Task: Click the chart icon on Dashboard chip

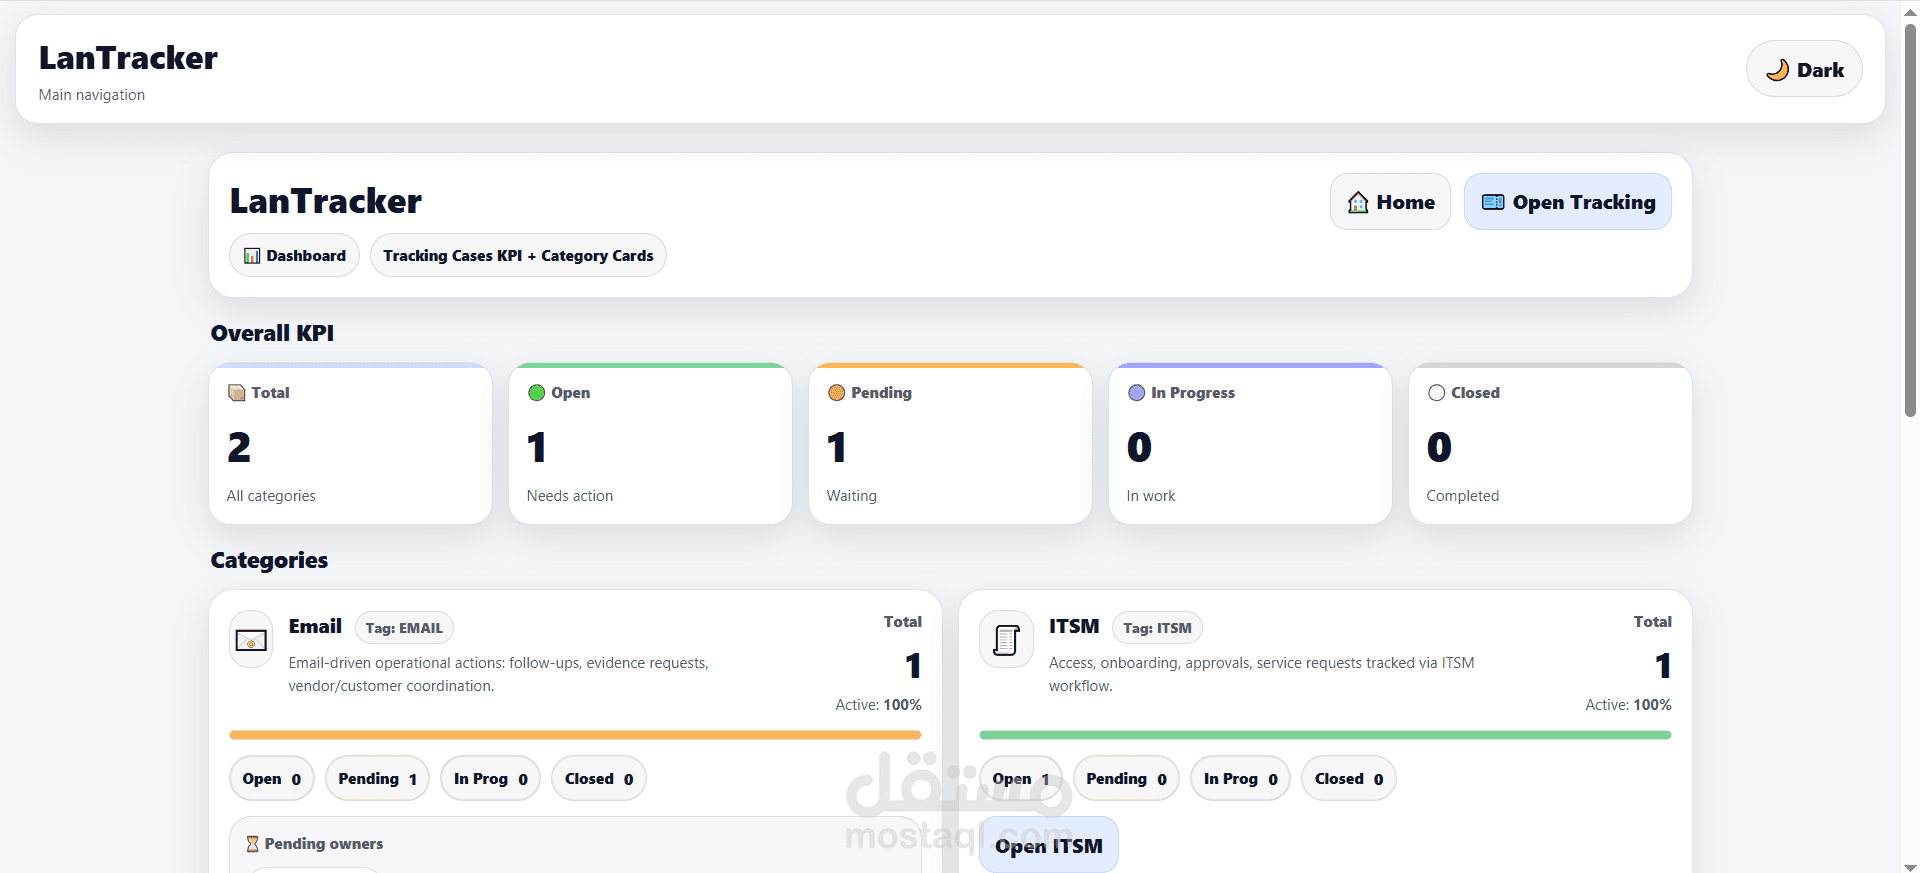Action: pyautogui.click(x=252, y=256)
